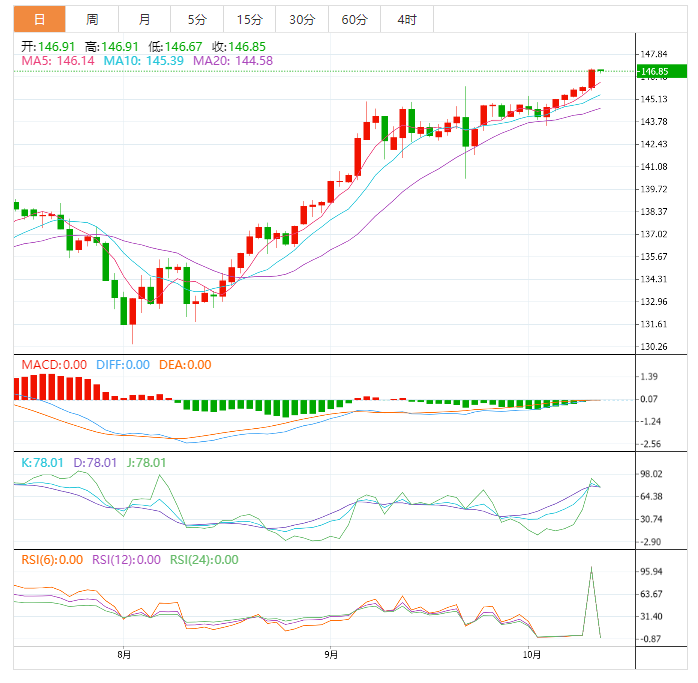Click the RSI(12):0.00 label
698x683 pixels.
coord(126,560)
